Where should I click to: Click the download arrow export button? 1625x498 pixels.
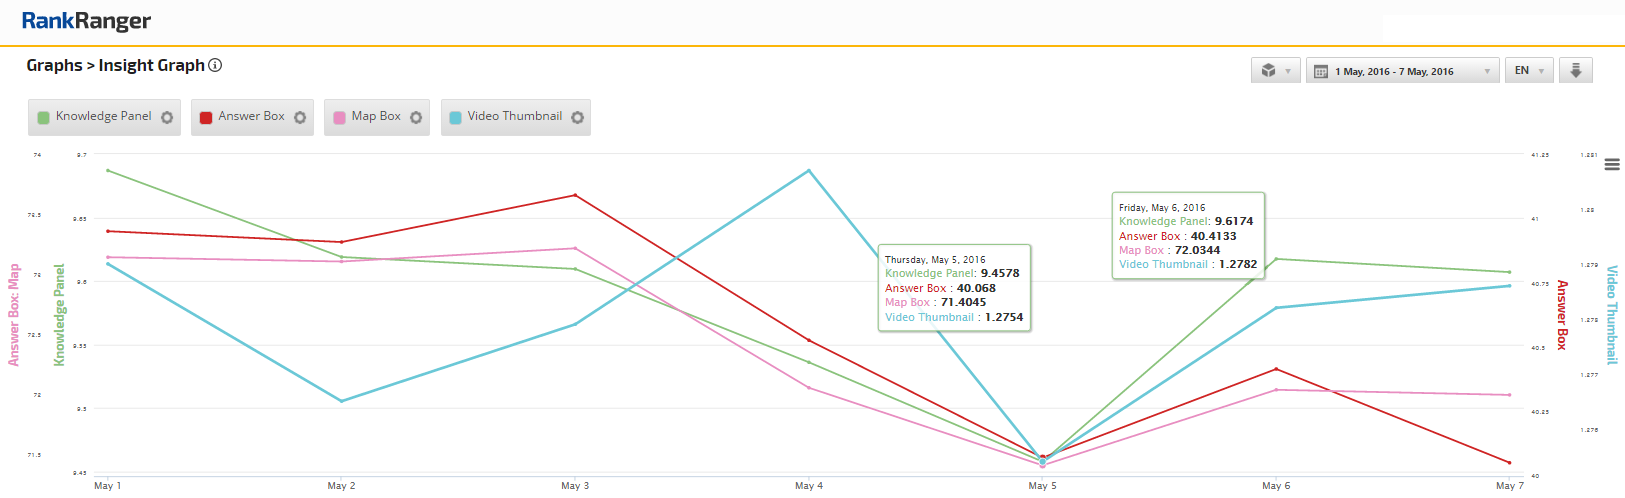tap(1575, 70)
